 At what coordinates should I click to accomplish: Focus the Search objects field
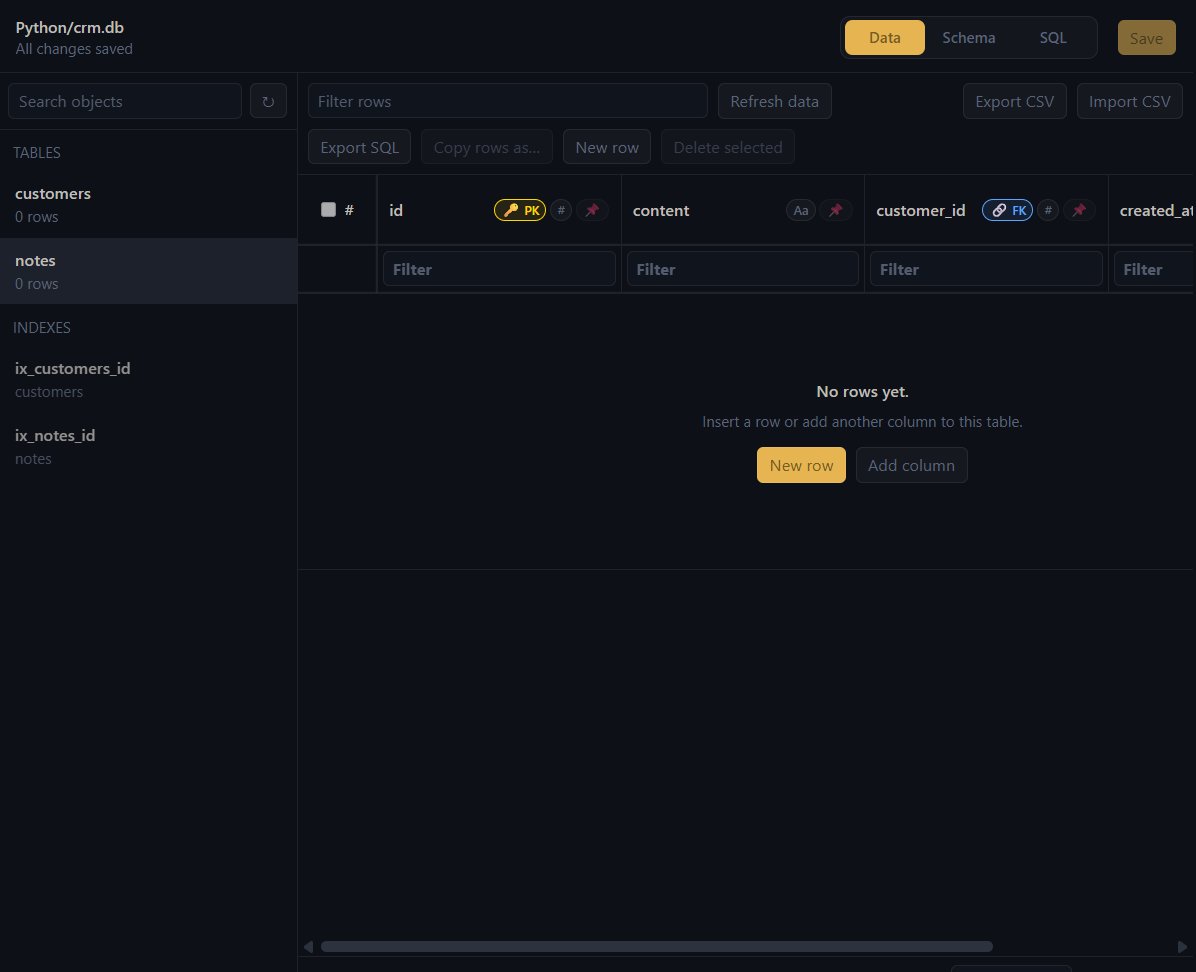[x=125, y=101]
